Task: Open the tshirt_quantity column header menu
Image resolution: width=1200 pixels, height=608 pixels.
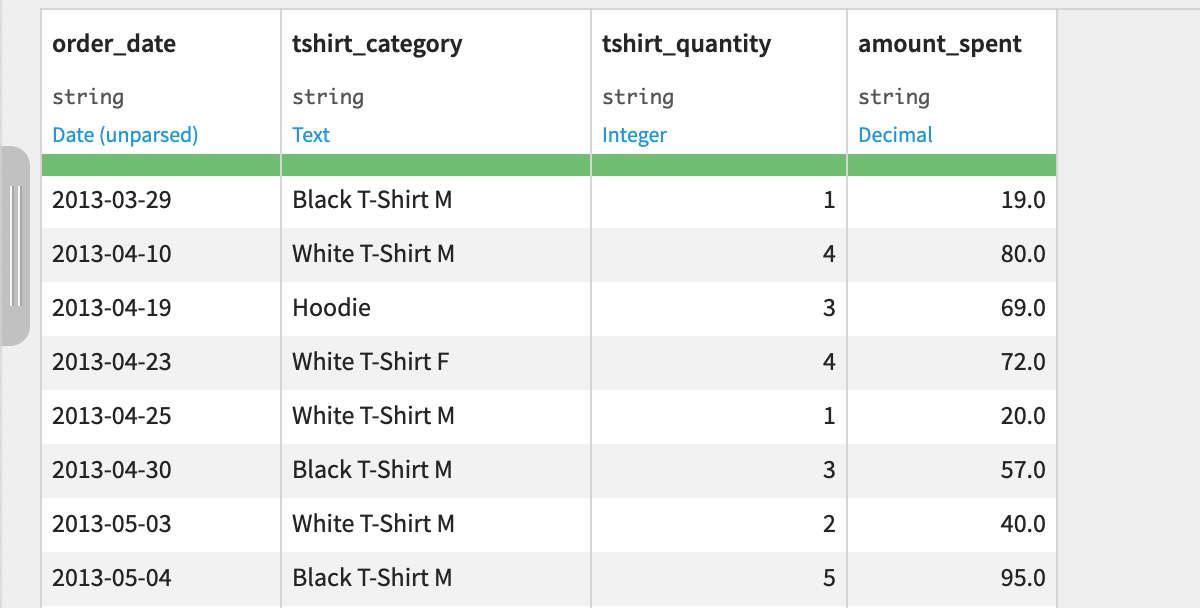Action: click(686, 44)
